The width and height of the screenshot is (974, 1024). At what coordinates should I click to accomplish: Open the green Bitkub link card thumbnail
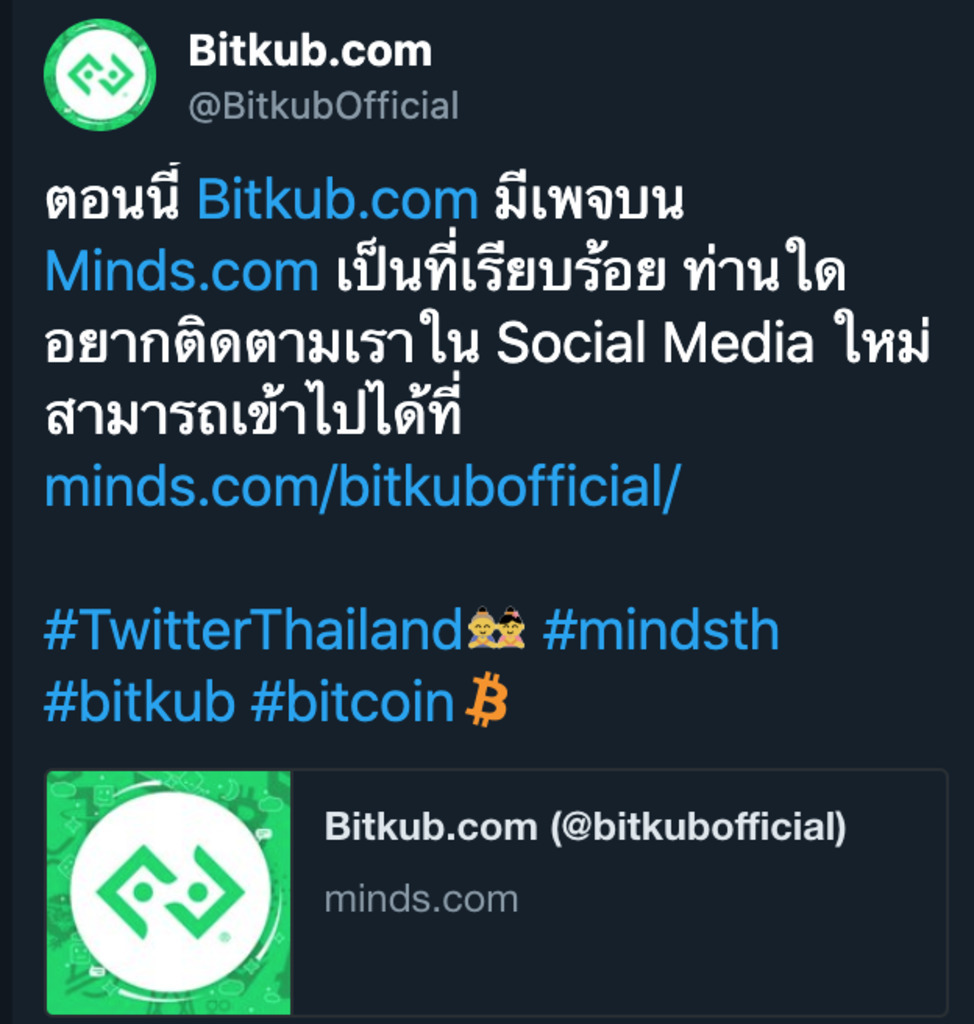[x=169, y=892]
